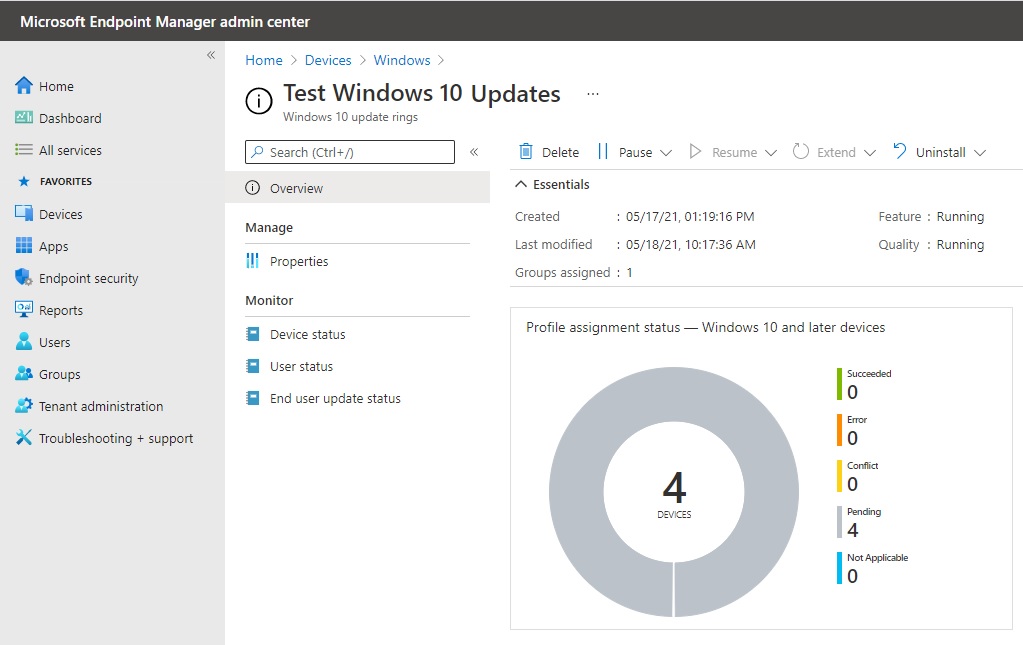Click the Uninstall undo arrow icon
Screen dimensions: 1023x645
[x=900, y=151]
